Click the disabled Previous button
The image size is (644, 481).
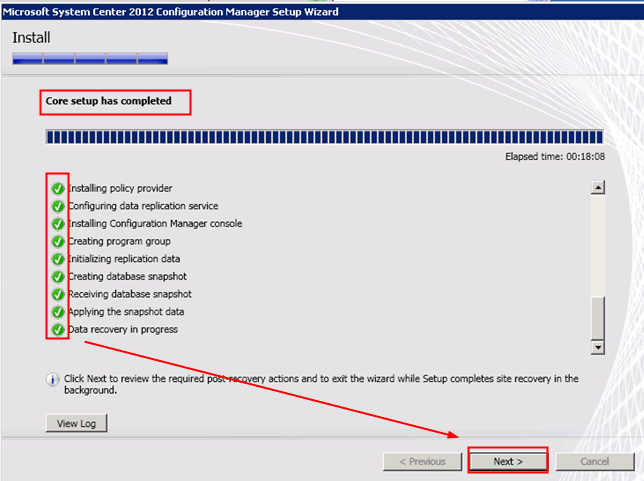[423, 462]
